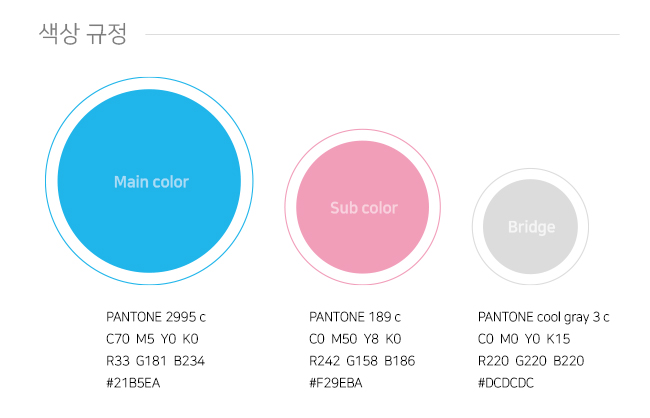Click the PANTONE cool gray 3 c text

tap(543, 318)
